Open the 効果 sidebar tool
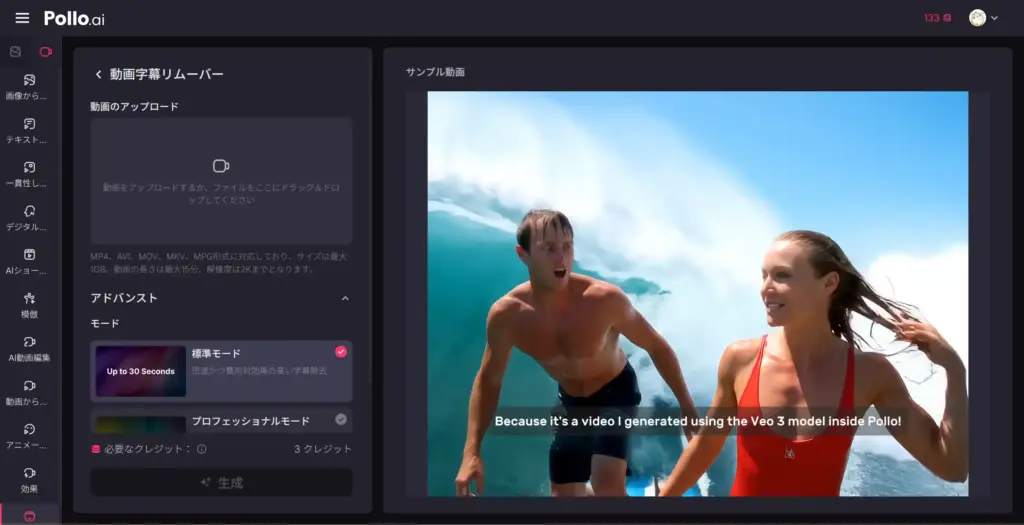This screenshot has height=525, width=1024. point(29,480)
